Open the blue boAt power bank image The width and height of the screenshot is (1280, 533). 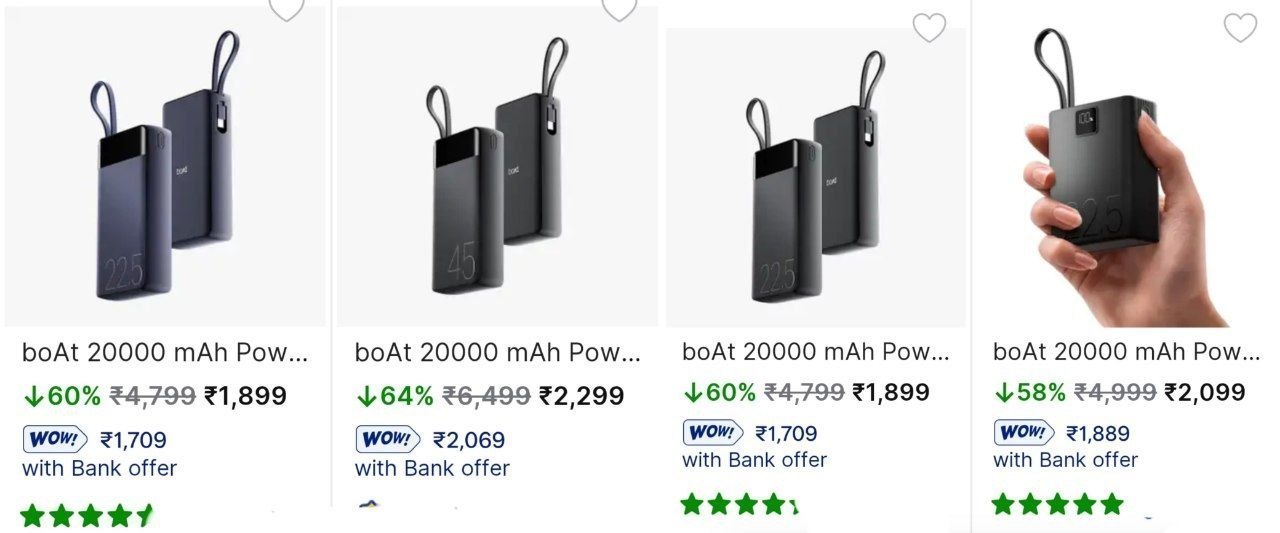click(x=165, y=167)
